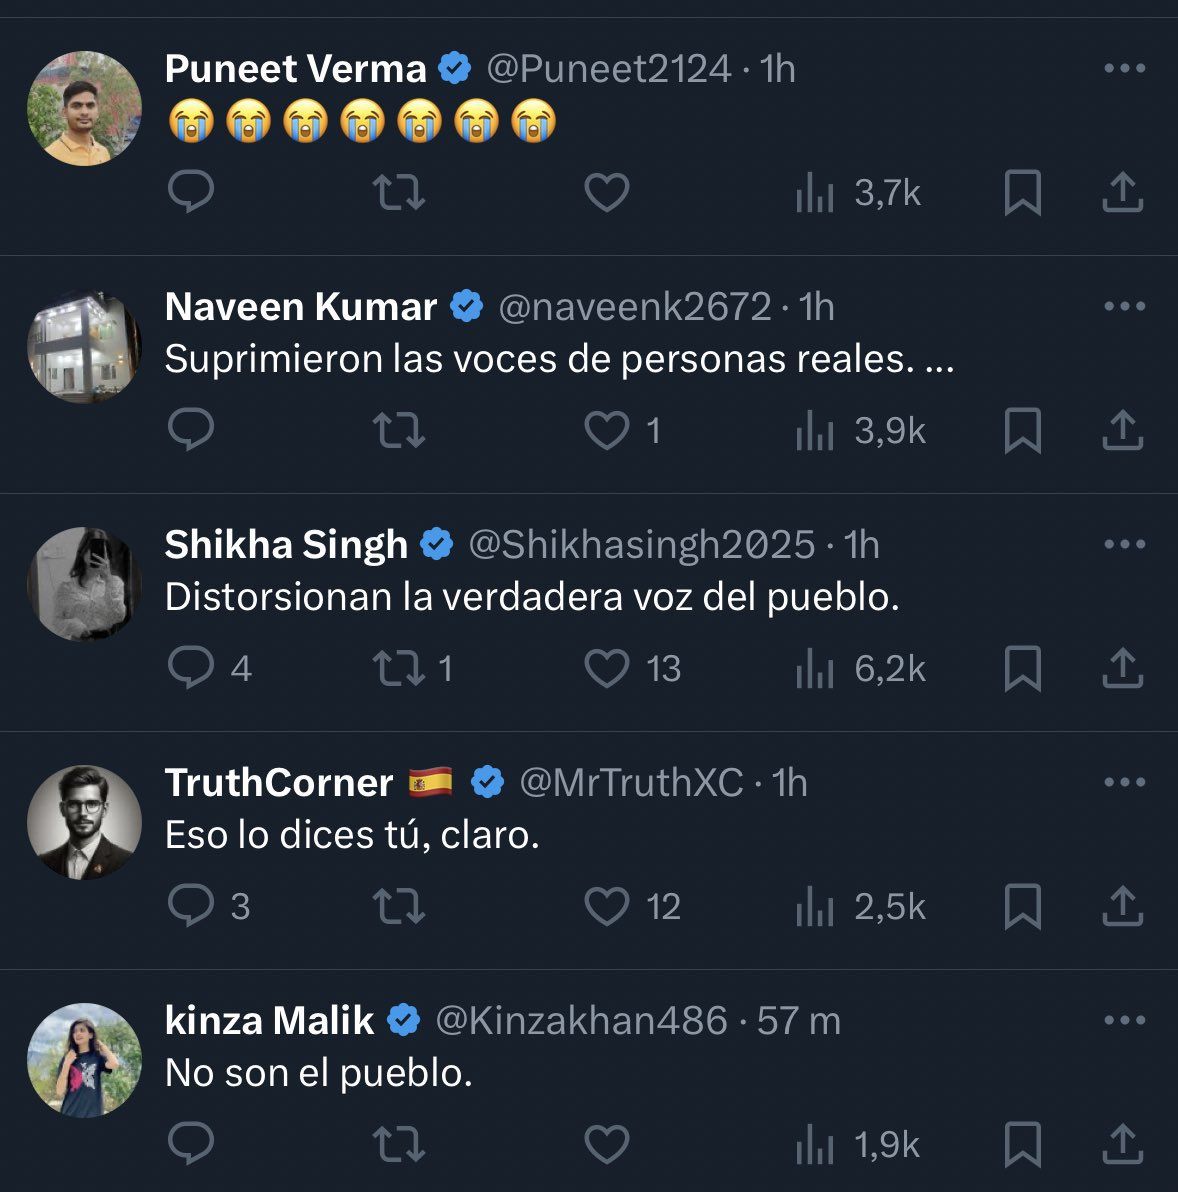Like Shikha Singh's tweet

(x=606, y=668)
